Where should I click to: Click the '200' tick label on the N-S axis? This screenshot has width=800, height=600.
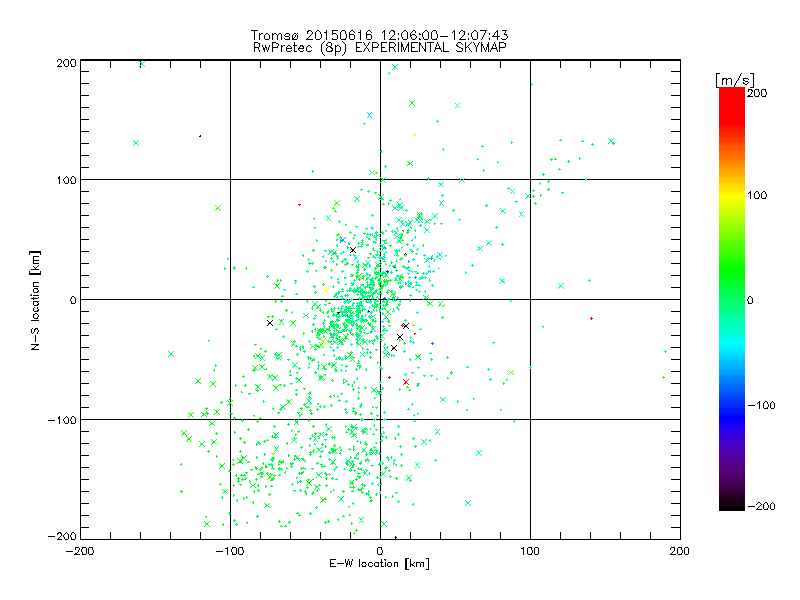pyautogui.click(x=66, y=63)
